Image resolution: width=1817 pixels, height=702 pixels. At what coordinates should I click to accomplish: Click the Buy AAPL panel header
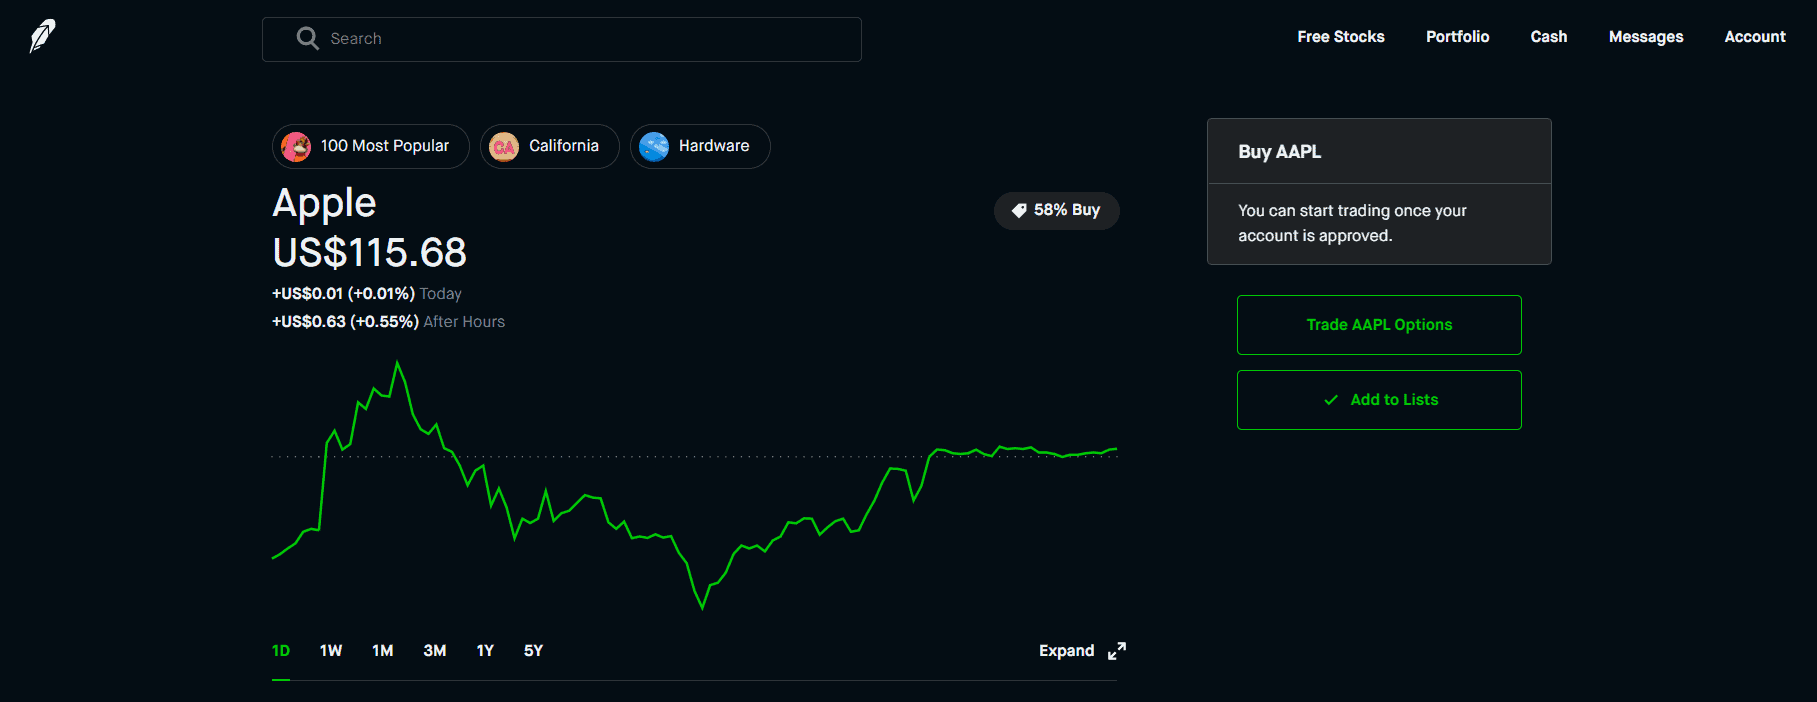(1379, 152)
